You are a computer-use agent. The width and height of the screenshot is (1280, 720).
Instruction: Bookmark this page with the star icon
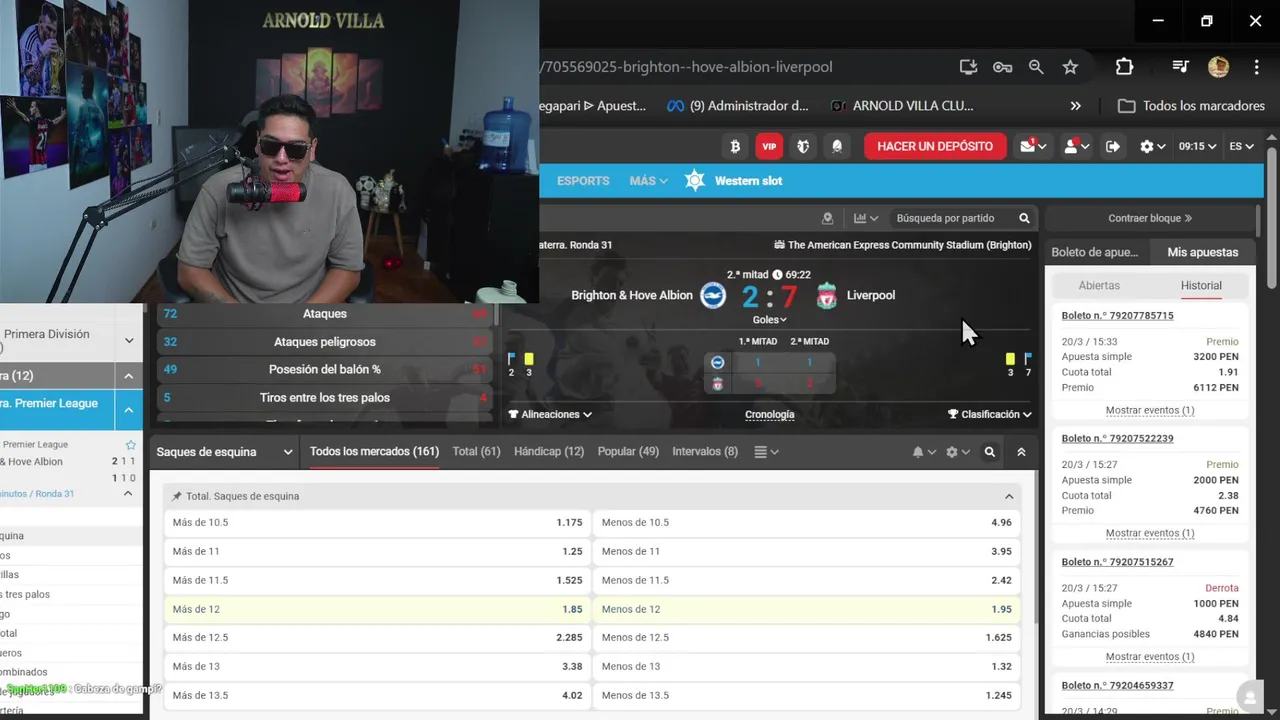click(1070, 67)
